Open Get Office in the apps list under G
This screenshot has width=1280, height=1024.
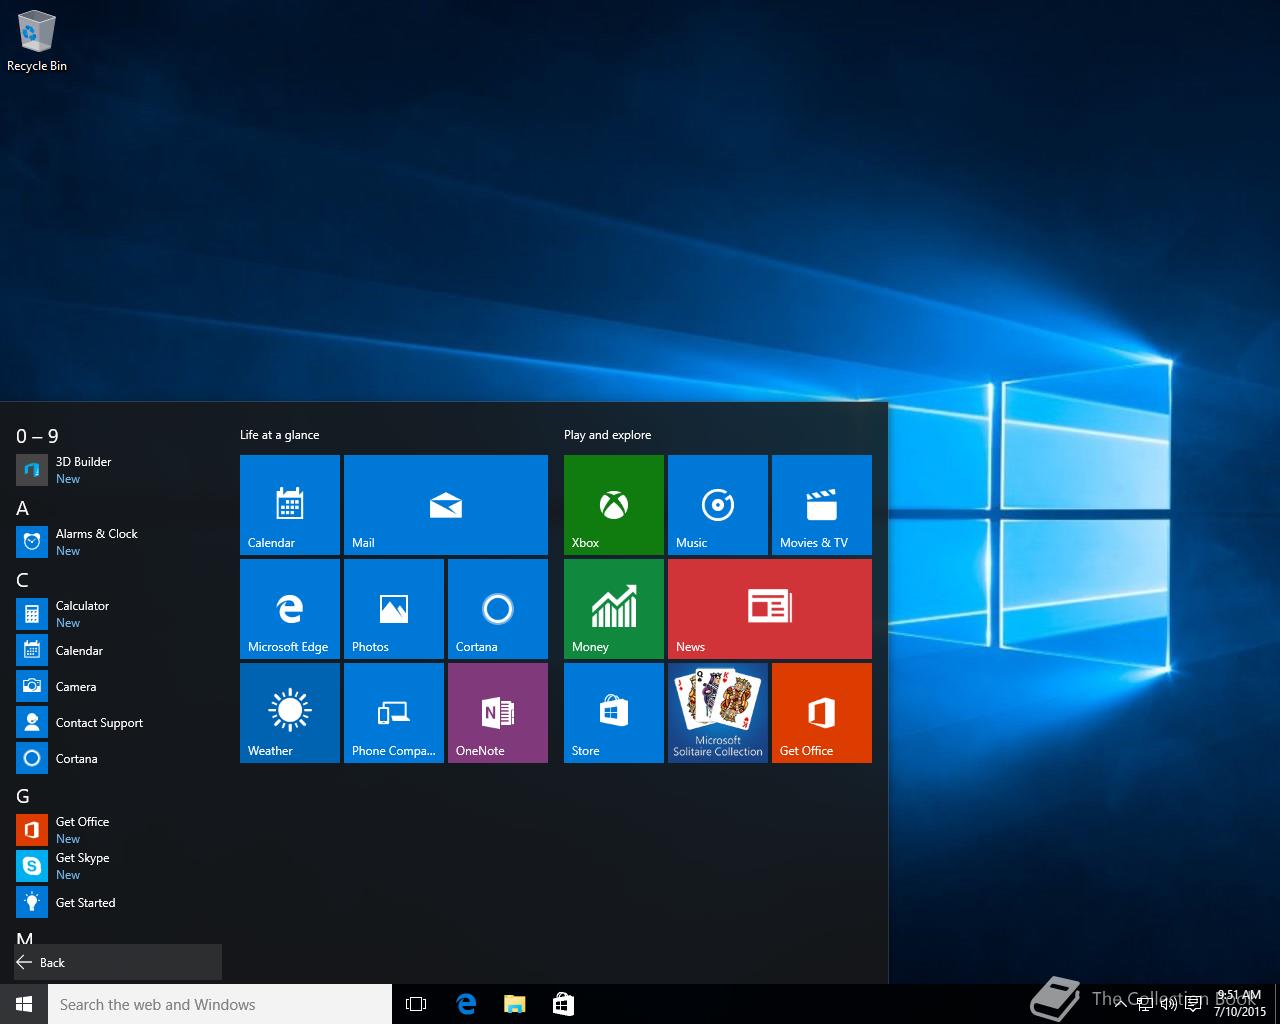pos(118,830)
